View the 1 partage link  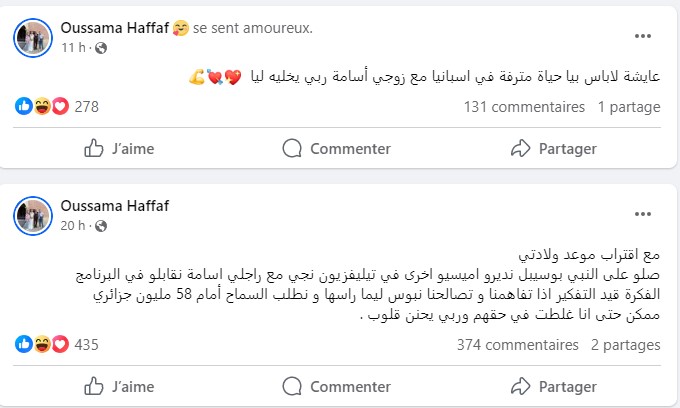(x=629, y=106)
